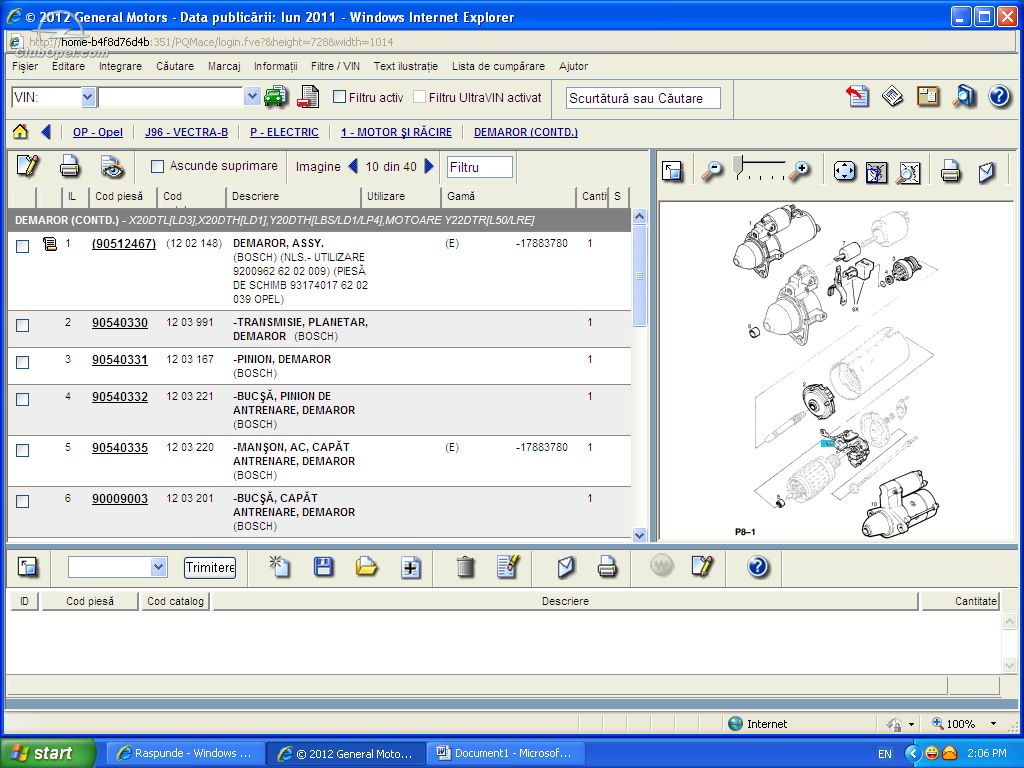Viewport: 1024px width, 768px height.
Task: Click the red arrow document icon
Action: click(x=857, y=96)
